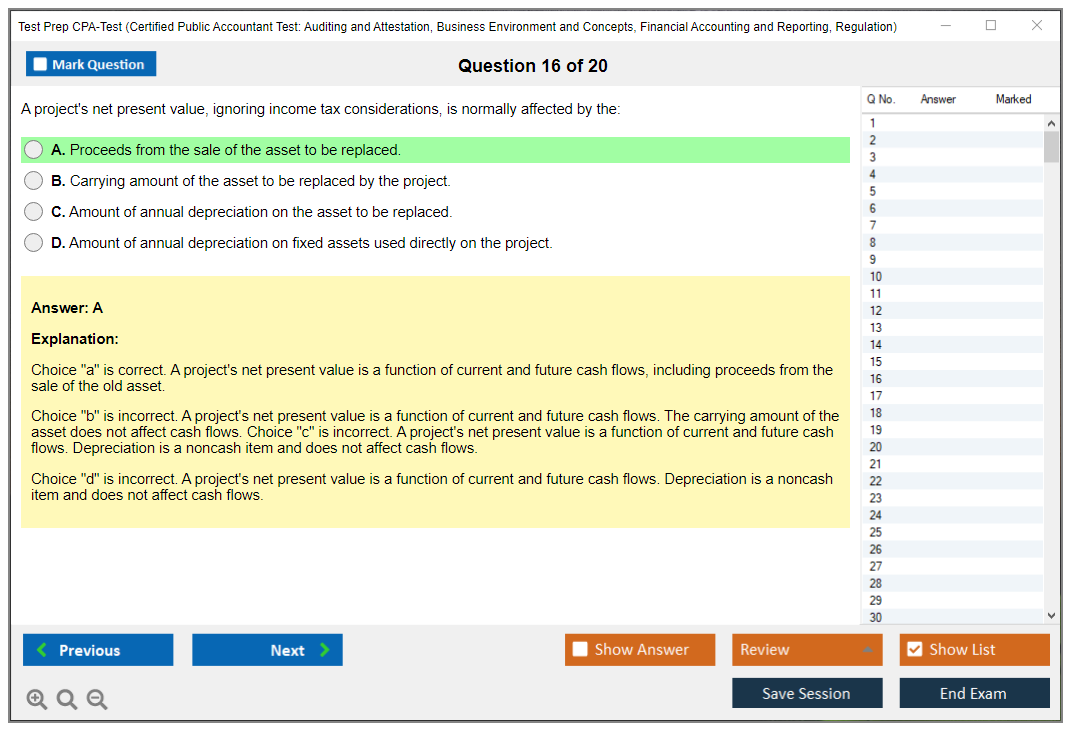
Task: Click the End Exam button
Action: (x=974, y=693)
